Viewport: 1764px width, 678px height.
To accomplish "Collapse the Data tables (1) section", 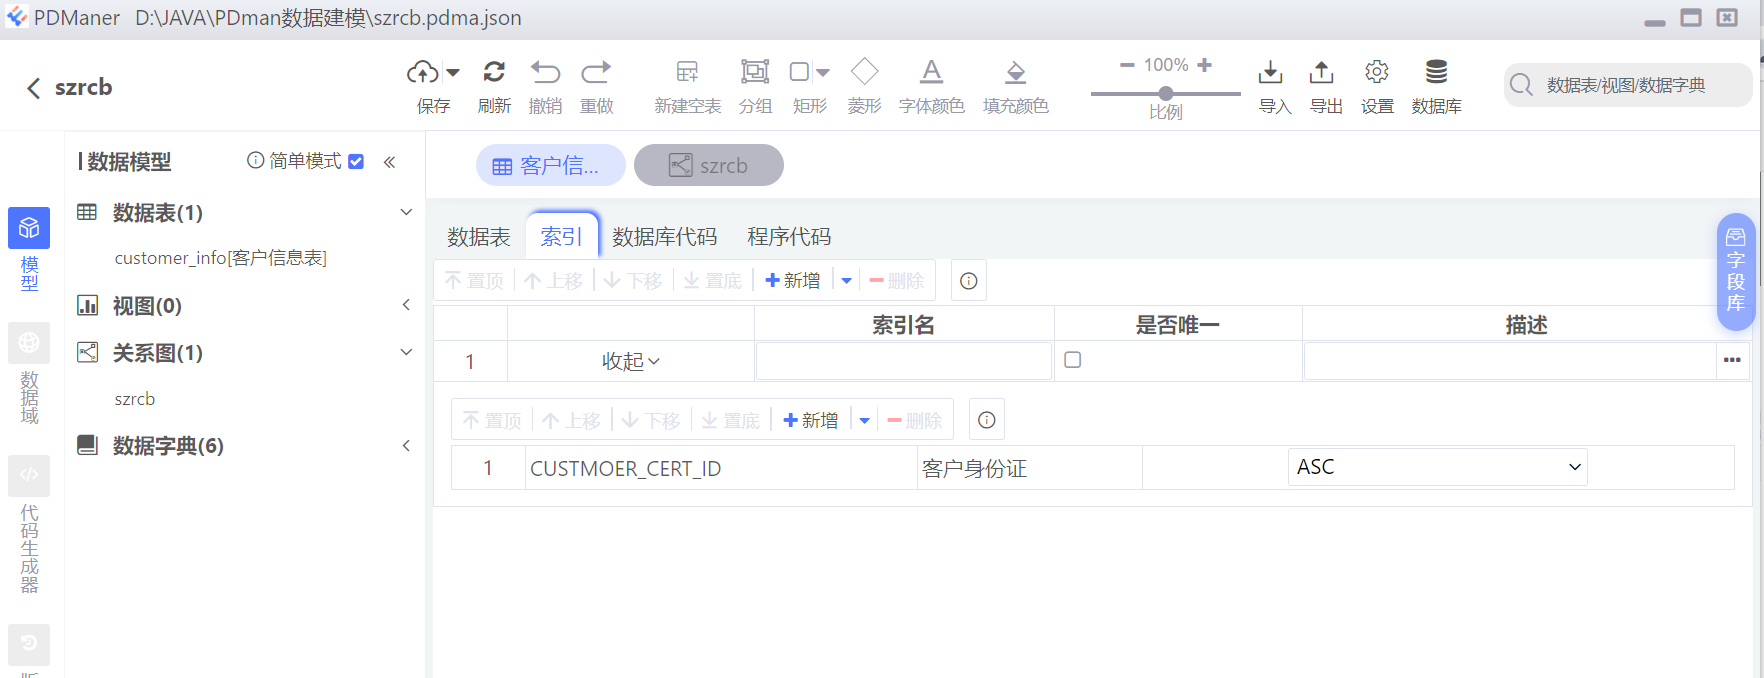I will [406, 212].
